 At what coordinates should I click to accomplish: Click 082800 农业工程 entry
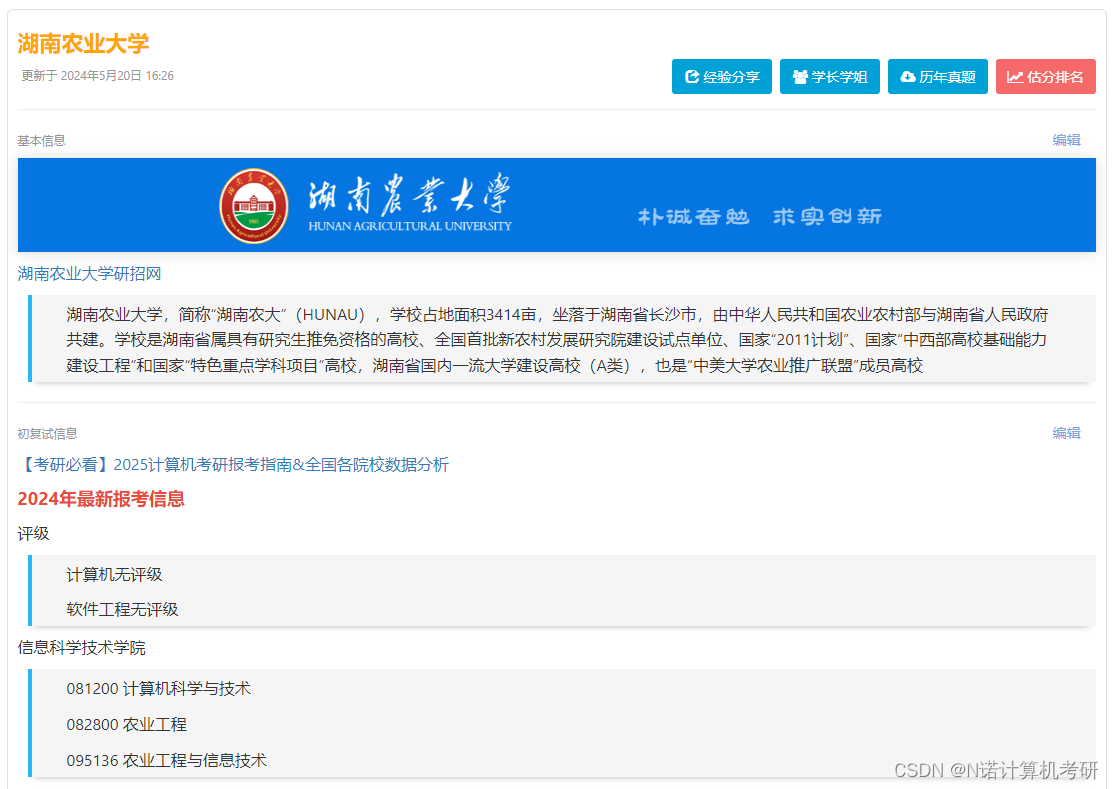click(126, 724)
